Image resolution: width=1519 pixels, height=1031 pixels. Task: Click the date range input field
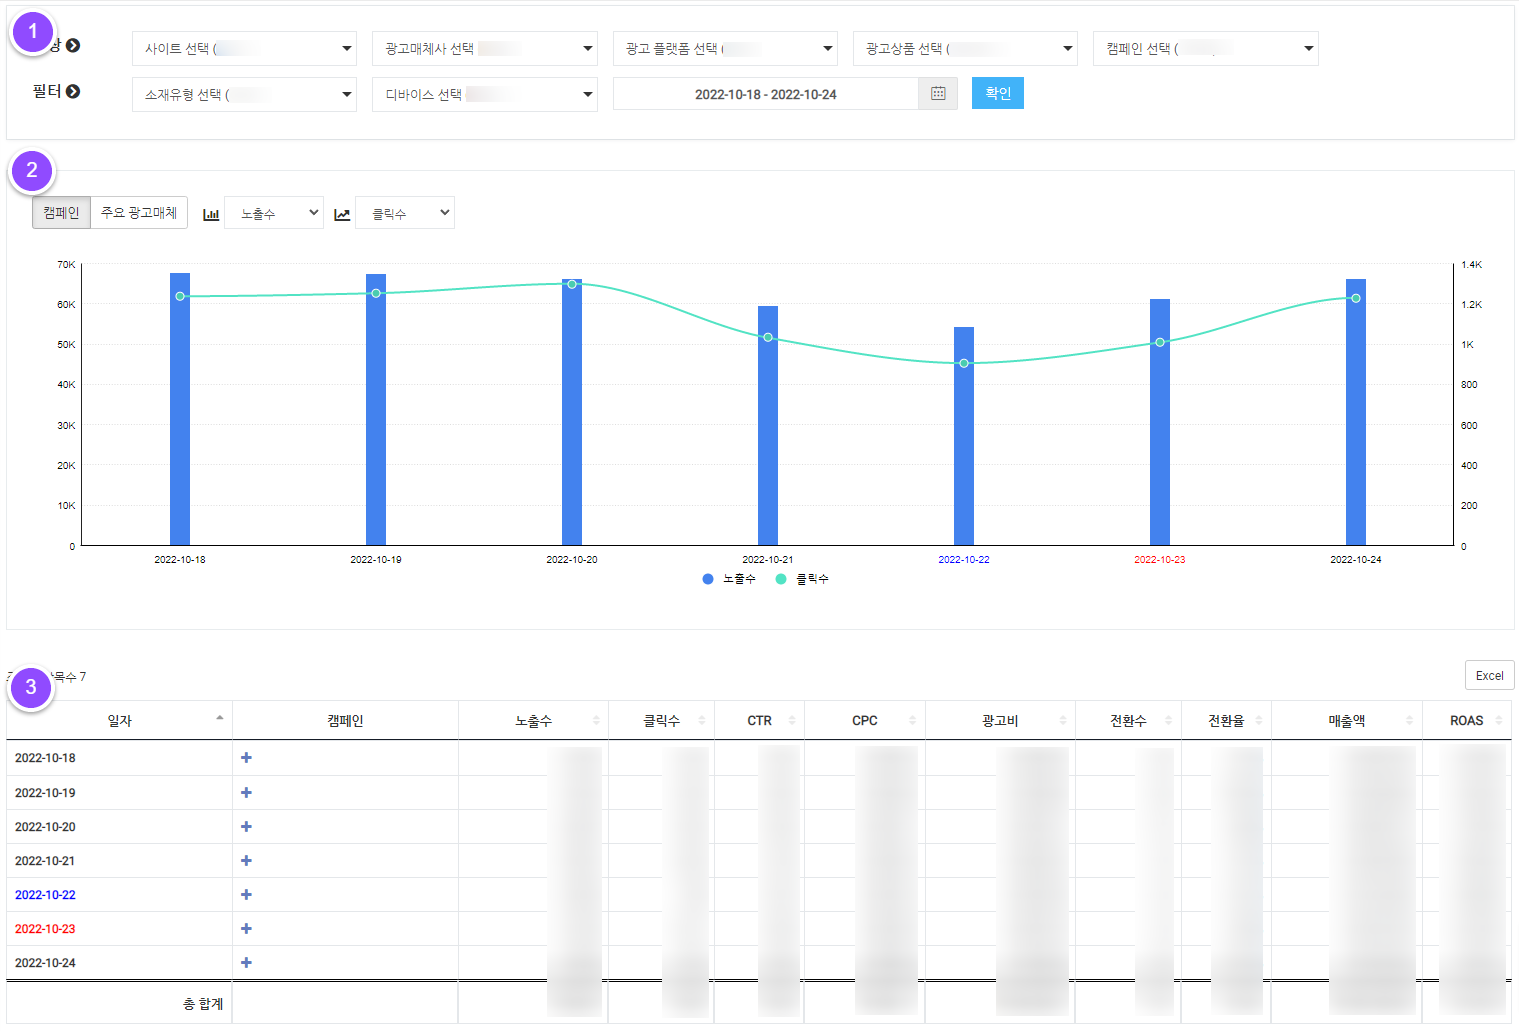coord(765,95)
